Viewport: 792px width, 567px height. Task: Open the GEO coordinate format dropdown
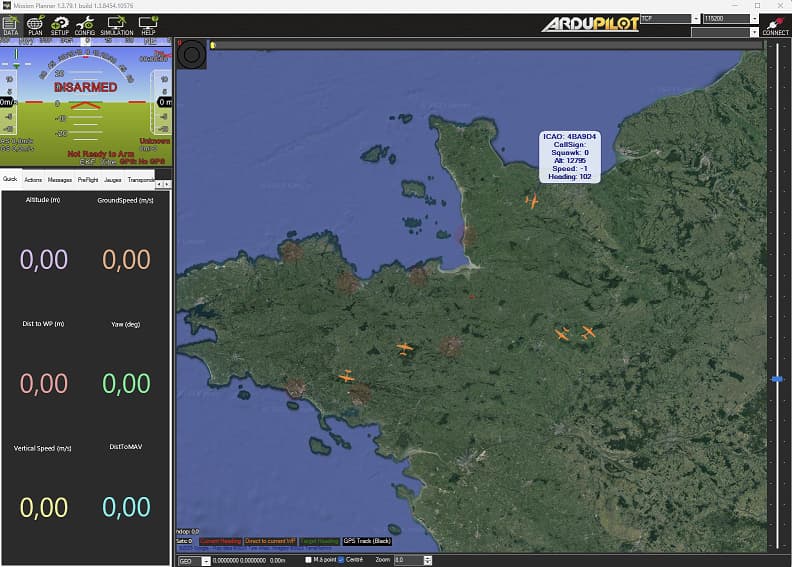pyautogui.click(x=206, y=561)
